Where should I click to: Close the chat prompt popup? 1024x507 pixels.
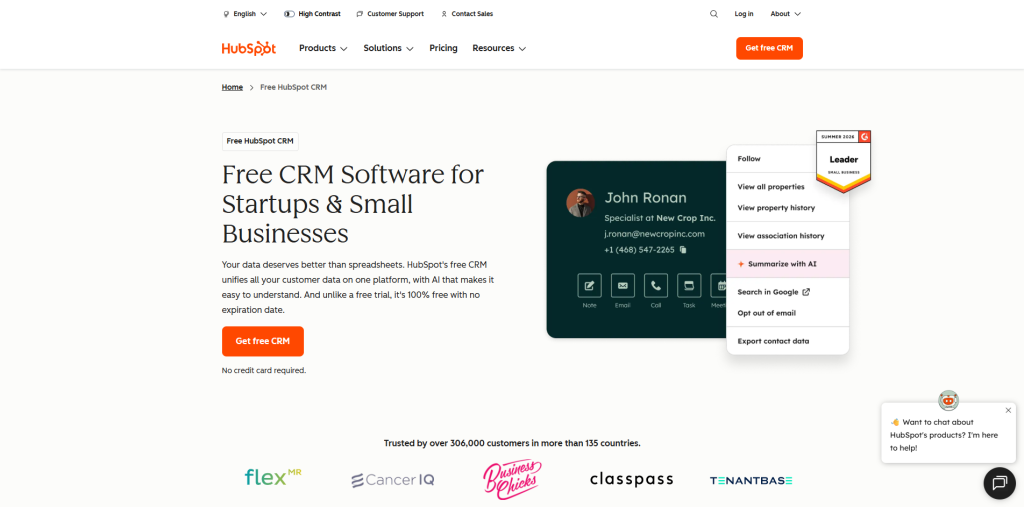(1008, 410)
